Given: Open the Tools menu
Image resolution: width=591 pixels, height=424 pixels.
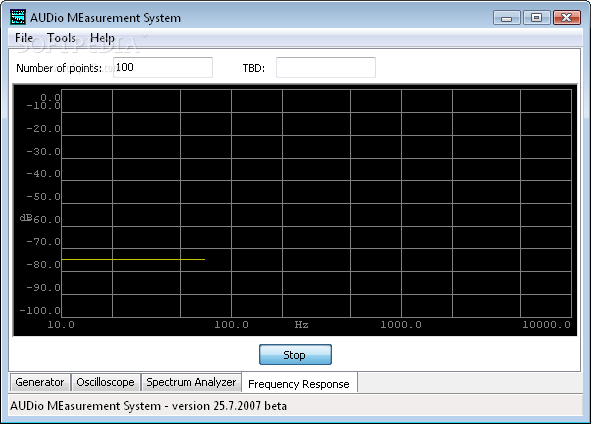Looking at the screenshot, I should pos(61,38).
